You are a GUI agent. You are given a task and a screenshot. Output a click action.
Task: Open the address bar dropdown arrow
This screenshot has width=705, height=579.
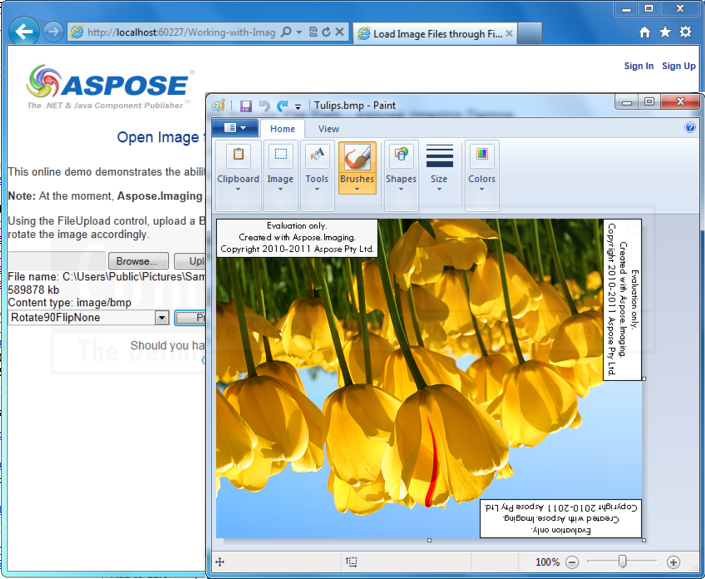coord(299,32)
